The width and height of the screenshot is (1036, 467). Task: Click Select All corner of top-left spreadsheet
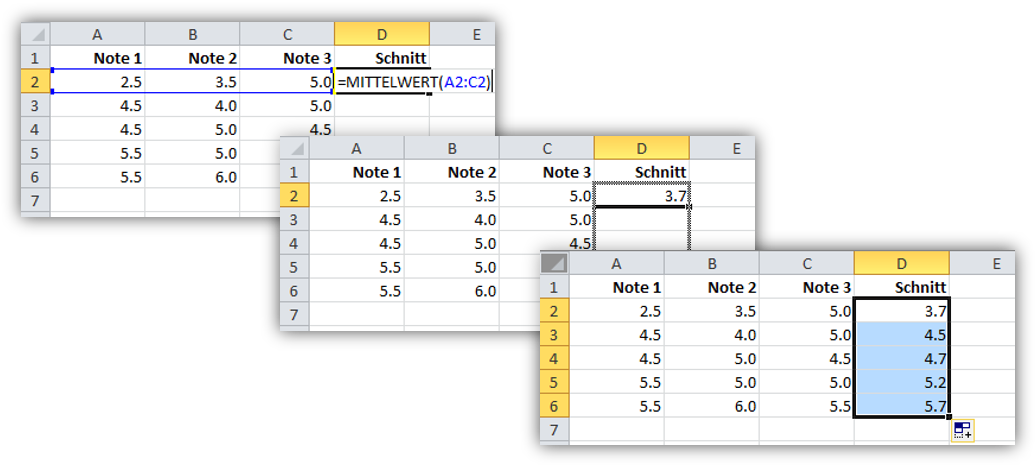36,34
